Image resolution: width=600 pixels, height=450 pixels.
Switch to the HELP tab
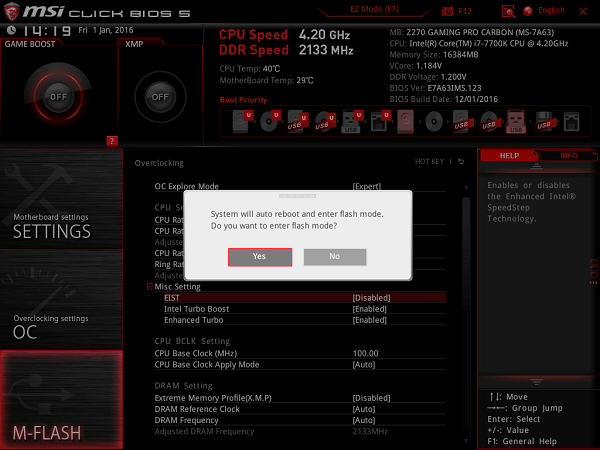[509, 155]
